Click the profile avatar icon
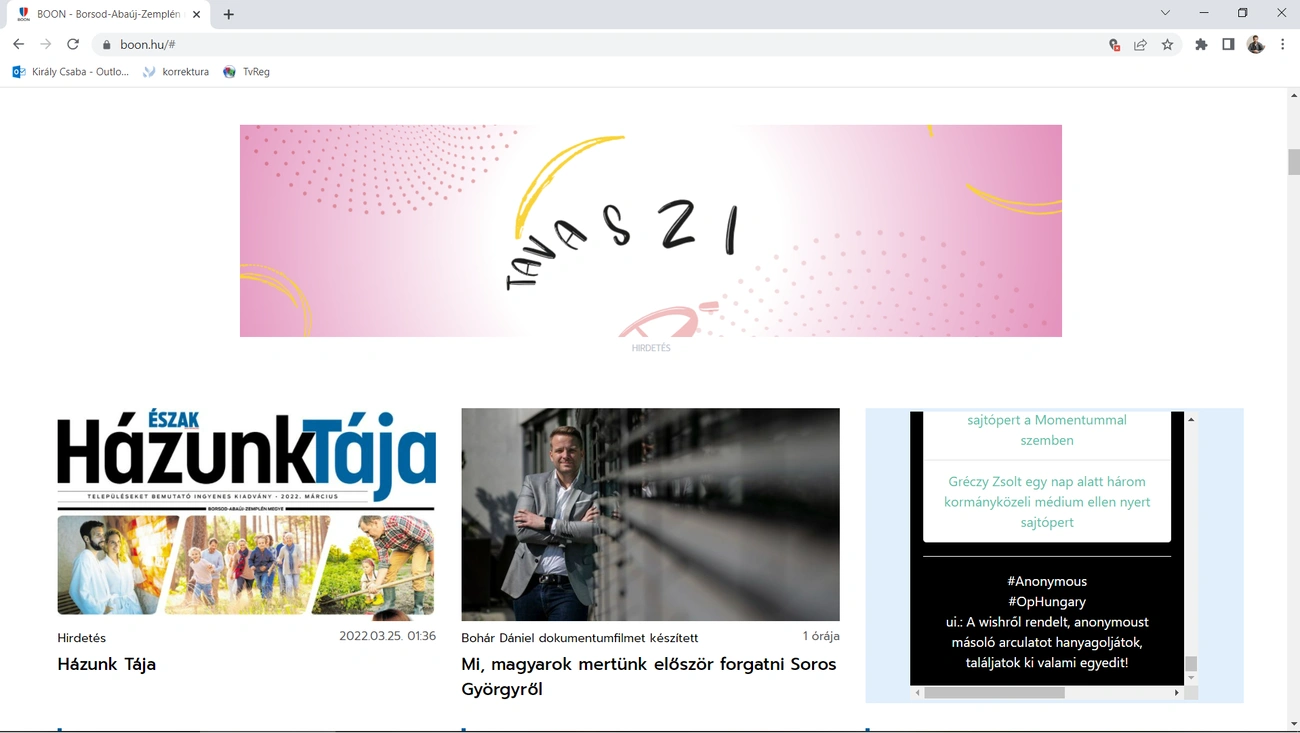The height and width of the screenshot is (733, 1300). (1256, 44)
